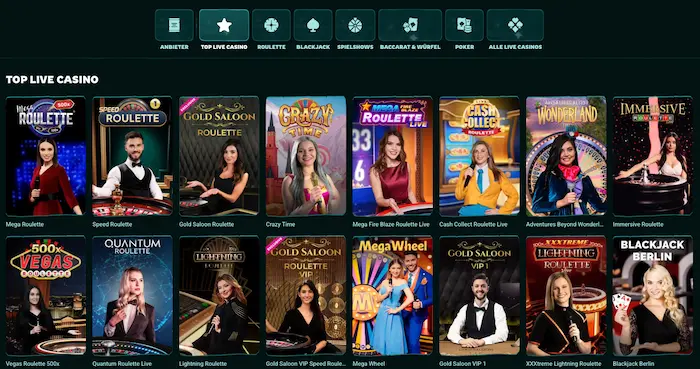Viewport: 700px width, 369px height.
Task: Click the ALLE LIVE CASINOS tab label
Action: coord(515,47)
